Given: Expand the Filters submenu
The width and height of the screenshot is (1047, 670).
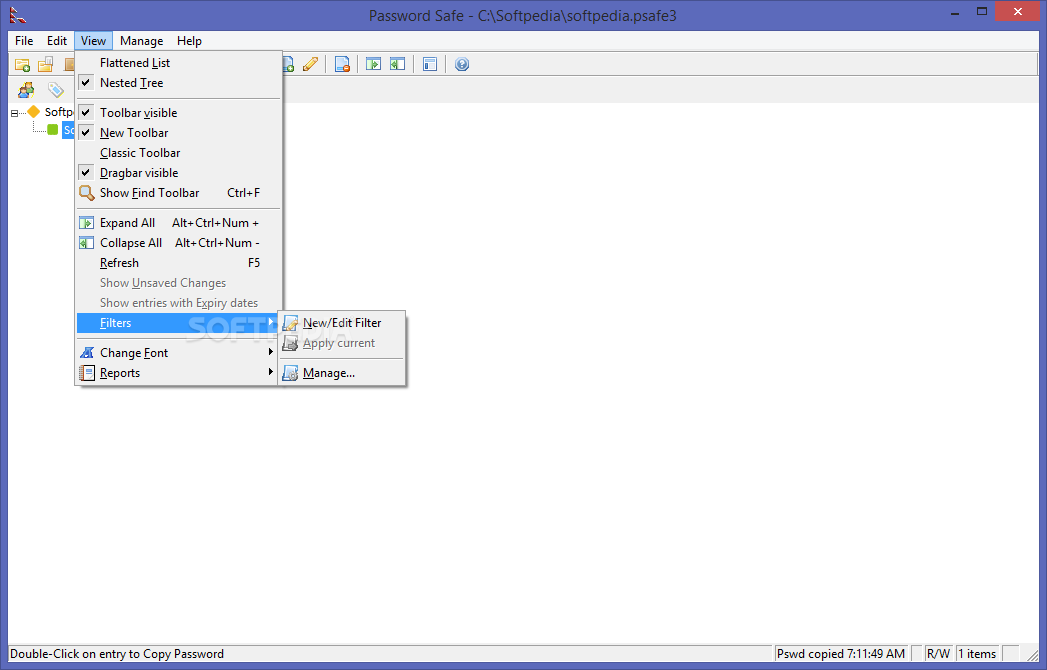Looking at the screenshot, I should (x=179, y=323).
